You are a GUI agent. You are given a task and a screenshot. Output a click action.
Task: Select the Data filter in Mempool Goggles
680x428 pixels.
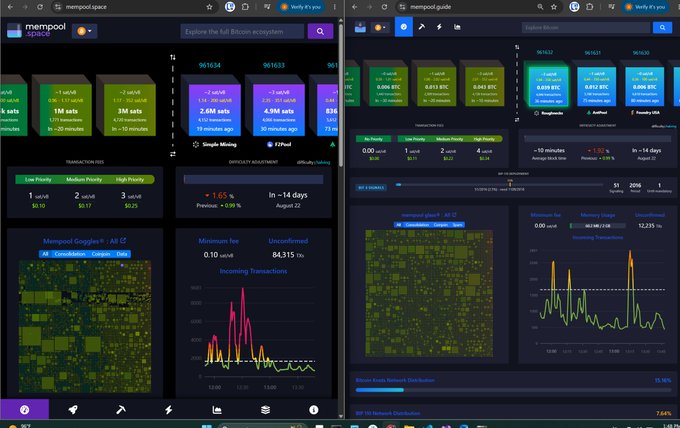122,254
